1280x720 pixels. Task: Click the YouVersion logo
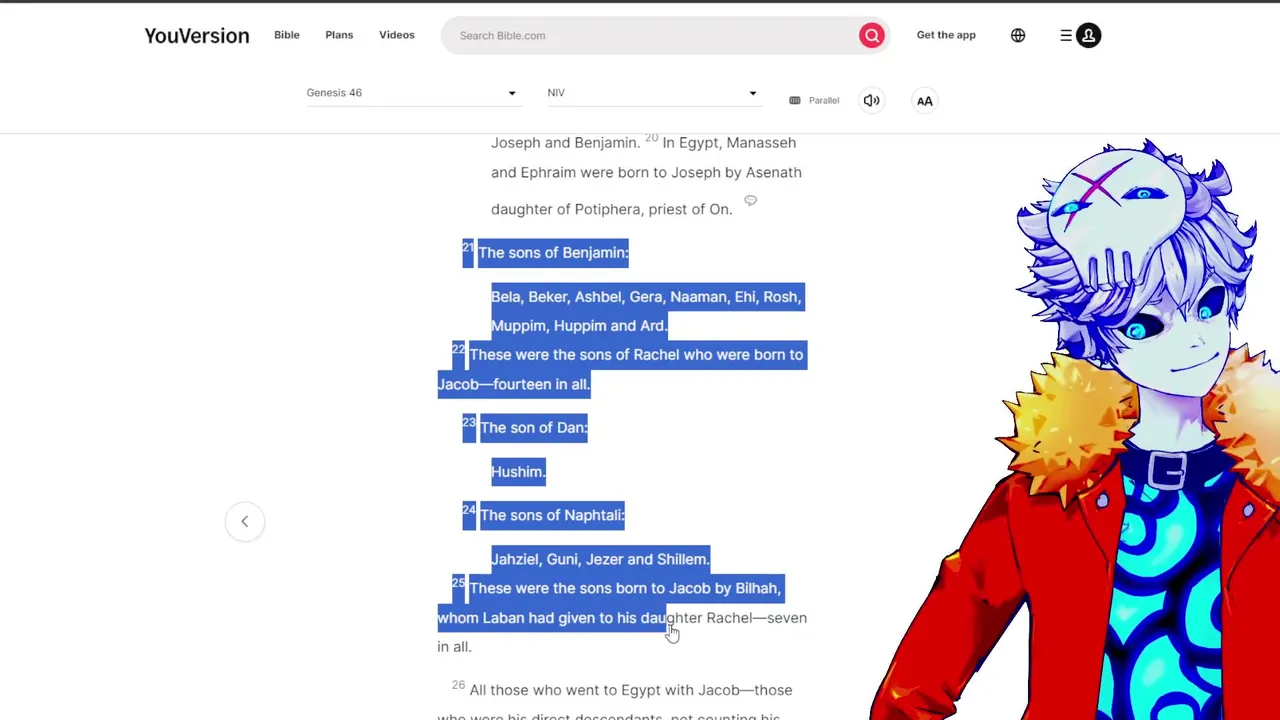coord(197,36)
